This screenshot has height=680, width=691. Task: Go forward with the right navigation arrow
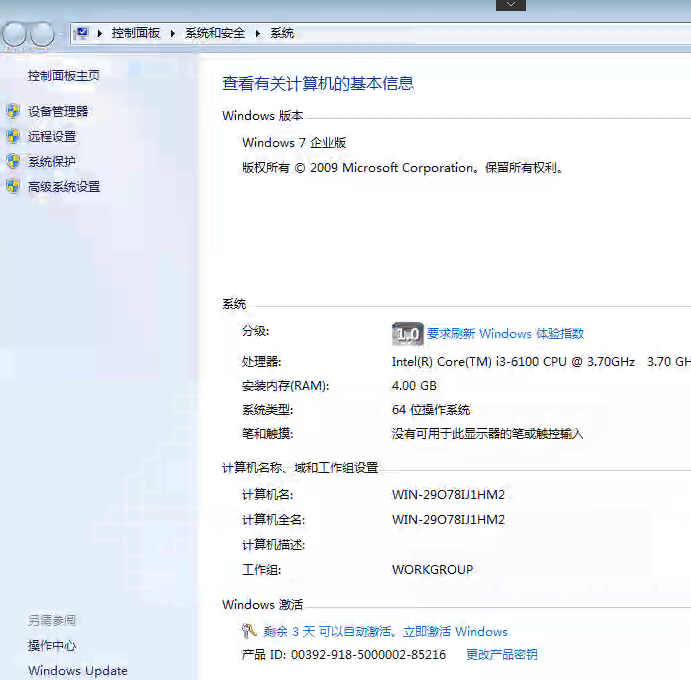(42, 34)
